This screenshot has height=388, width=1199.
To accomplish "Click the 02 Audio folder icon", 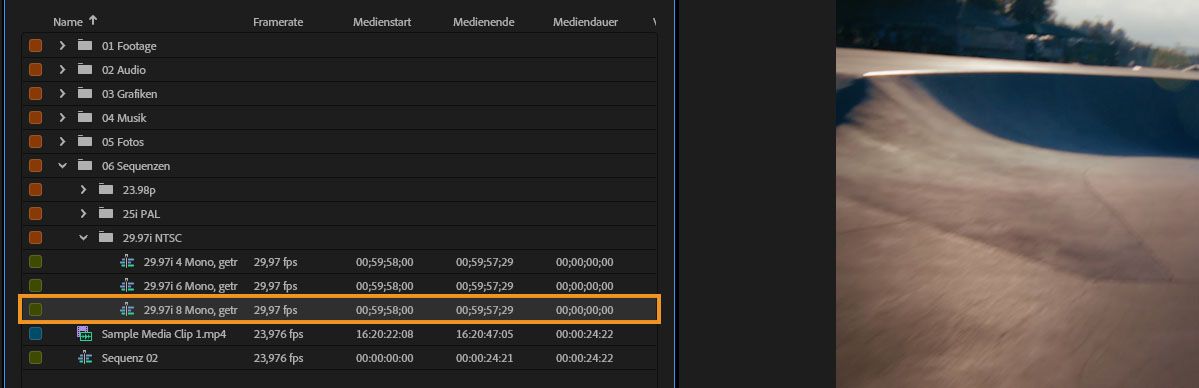I will point(85,70).
